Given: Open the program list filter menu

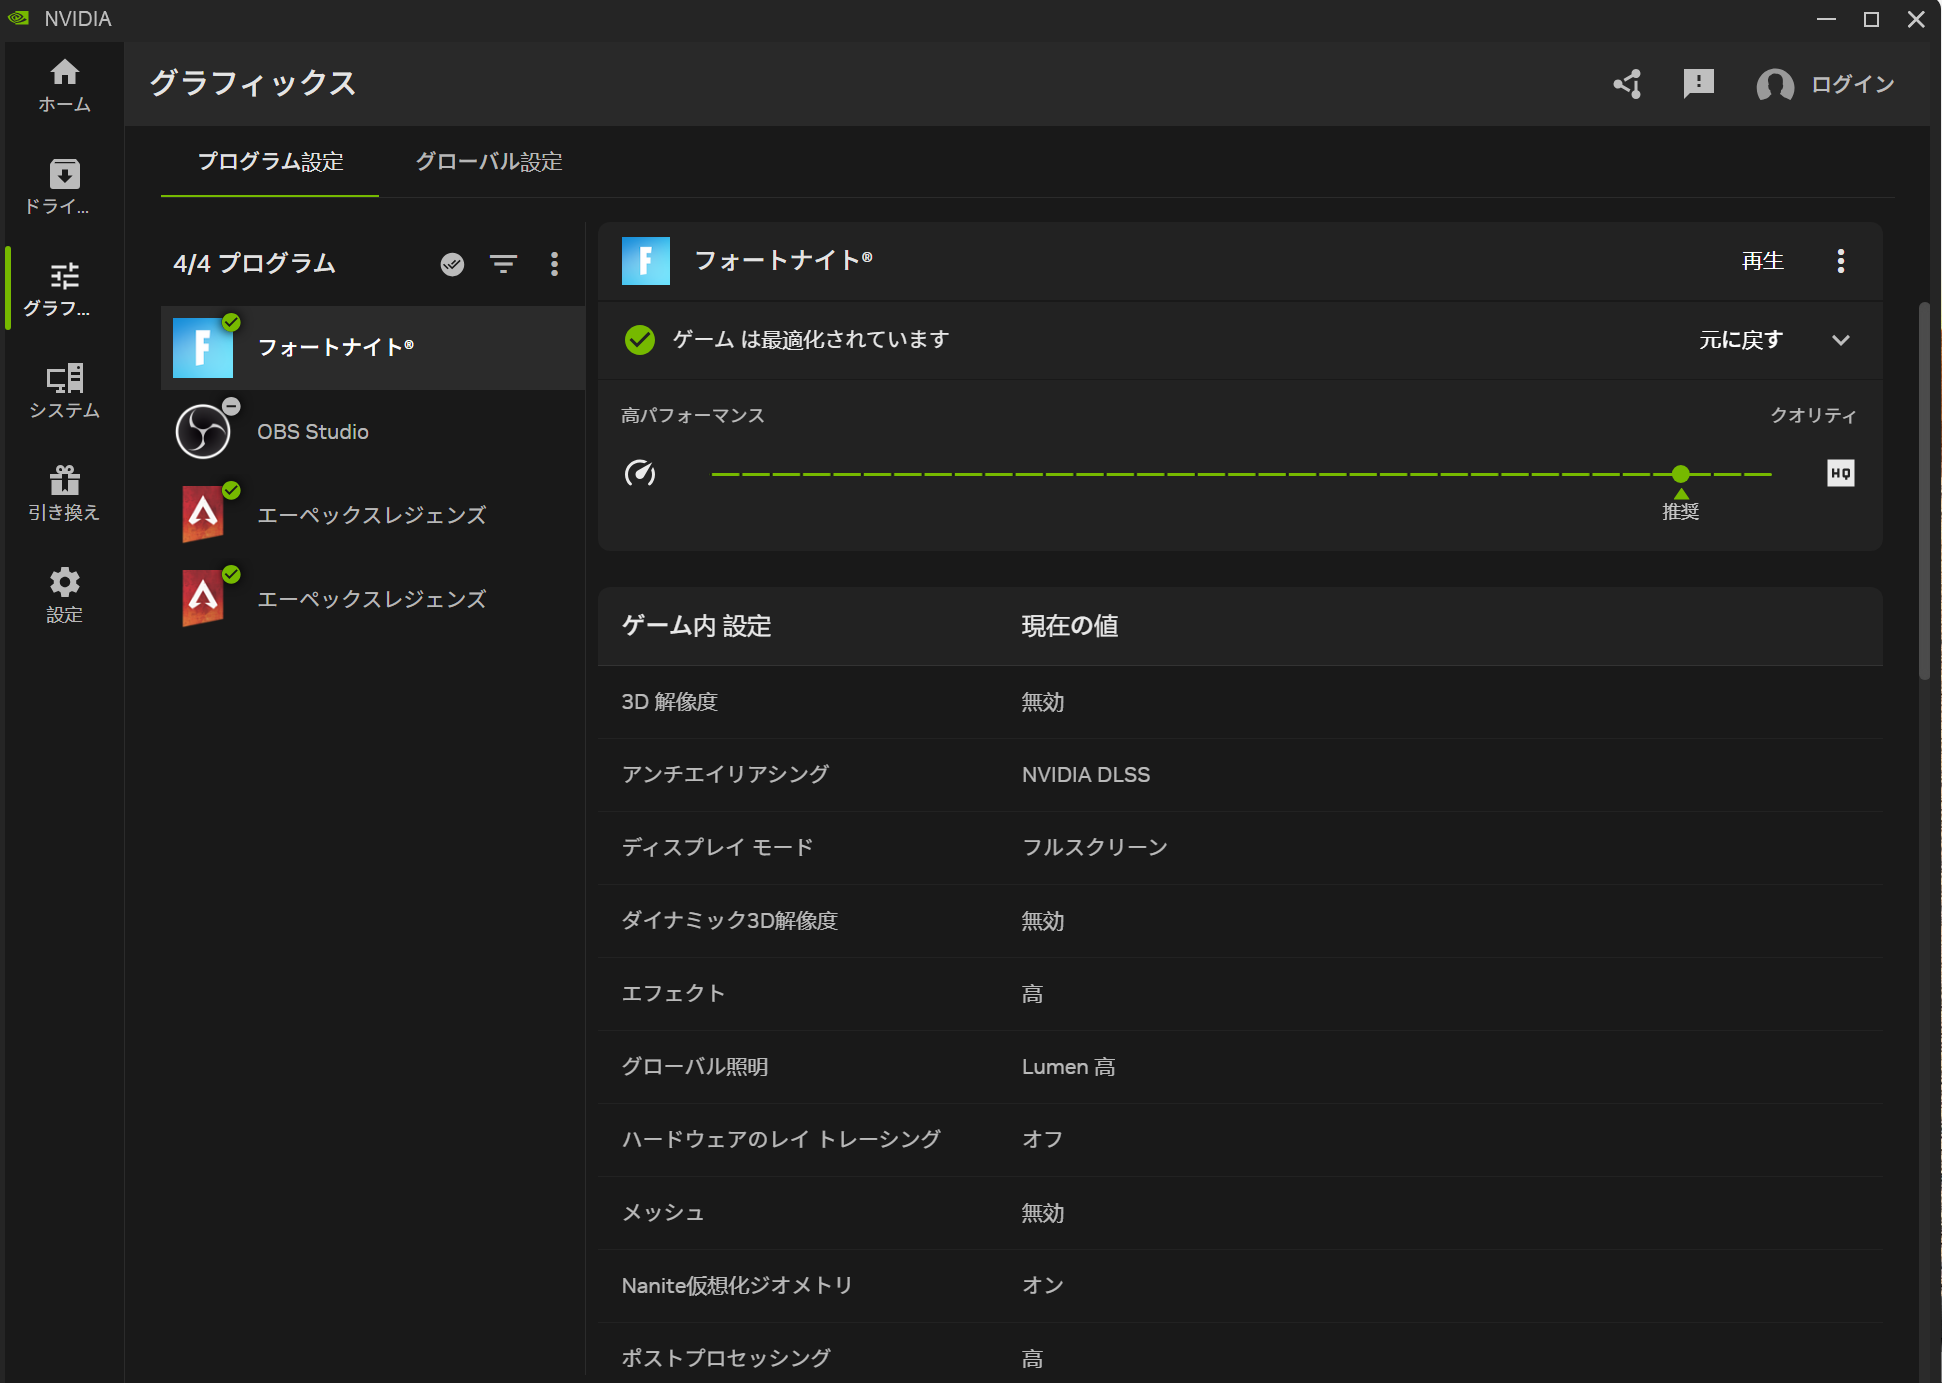Looking at the screenshot, I should (503, 264).
